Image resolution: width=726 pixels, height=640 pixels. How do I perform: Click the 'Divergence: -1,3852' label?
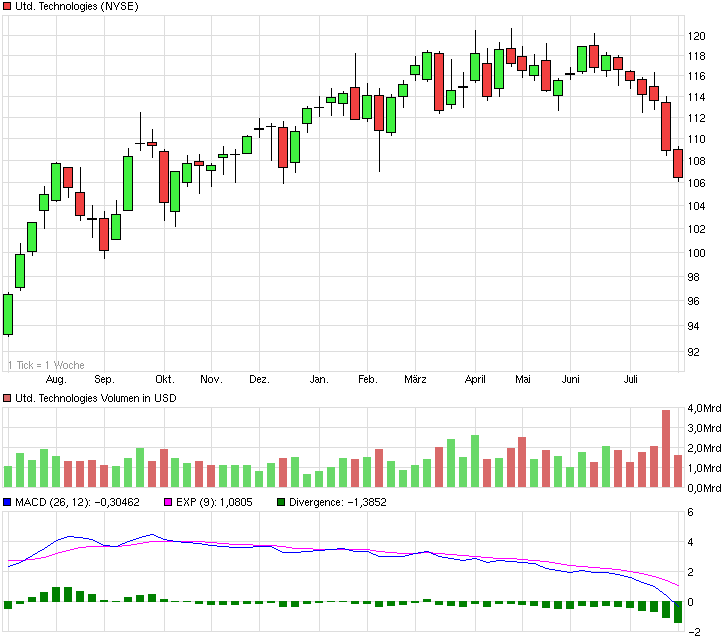(338, 502)
